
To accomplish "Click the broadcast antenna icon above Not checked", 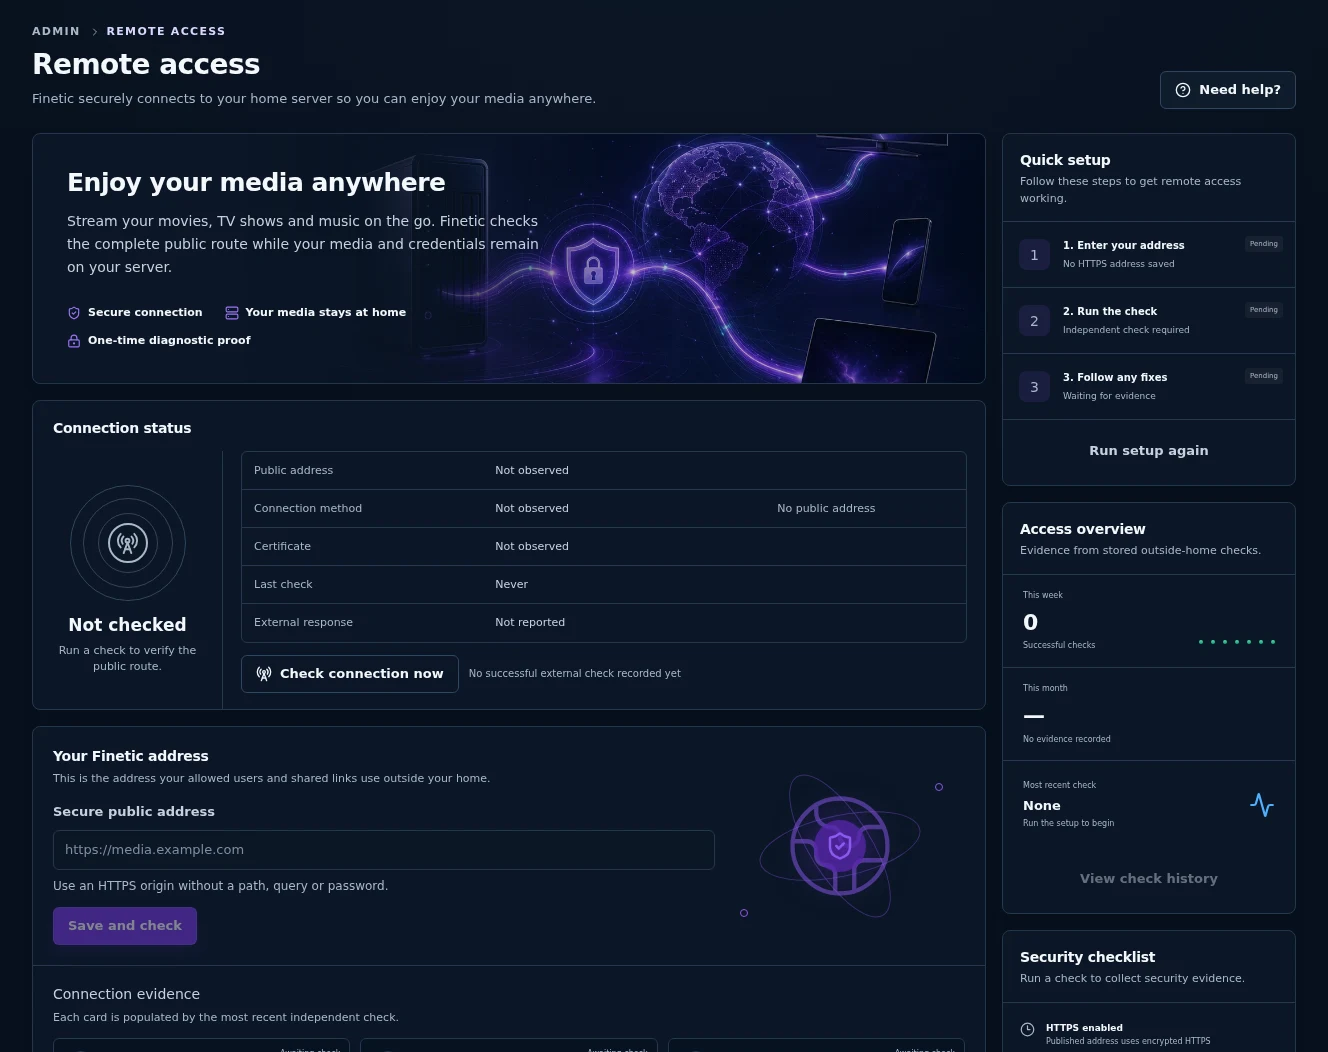I will (128, 543).
